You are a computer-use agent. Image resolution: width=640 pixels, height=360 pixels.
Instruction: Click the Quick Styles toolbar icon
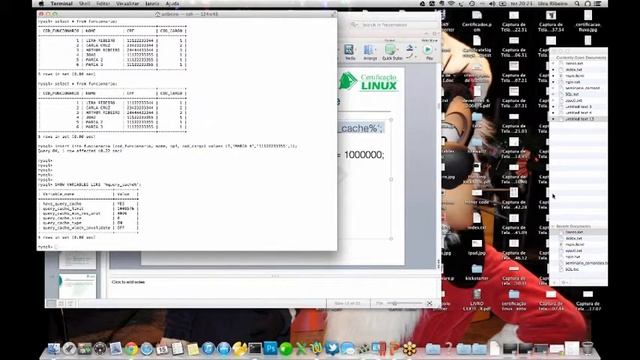(392, 52)
